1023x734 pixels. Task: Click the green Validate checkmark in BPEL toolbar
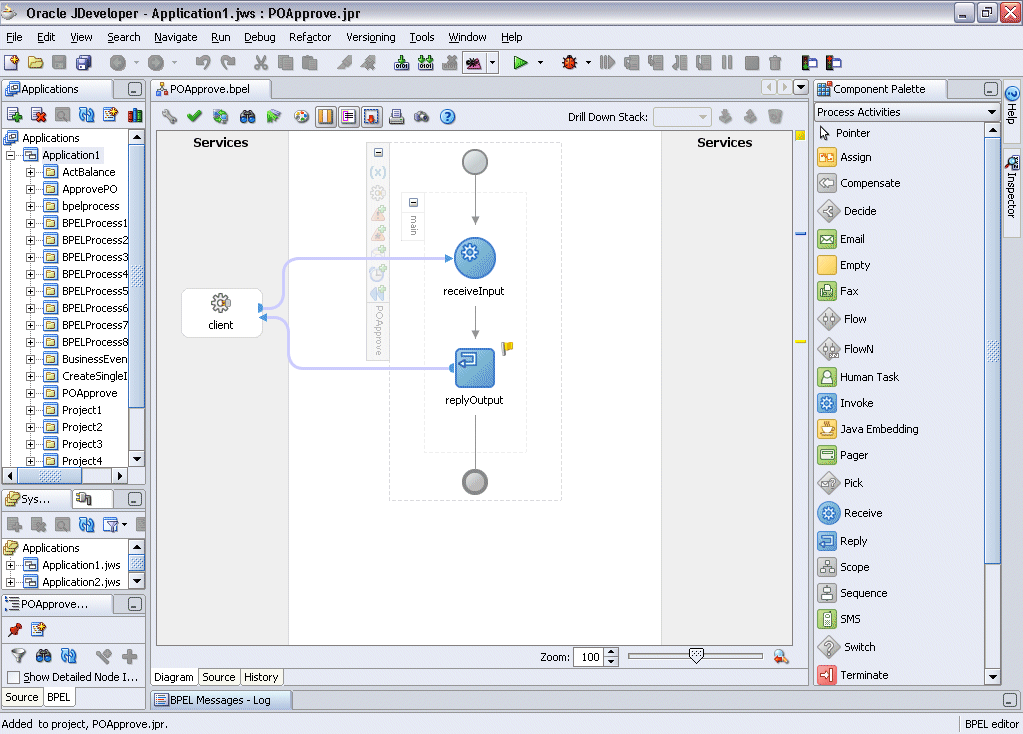click(x=194, y=117)
